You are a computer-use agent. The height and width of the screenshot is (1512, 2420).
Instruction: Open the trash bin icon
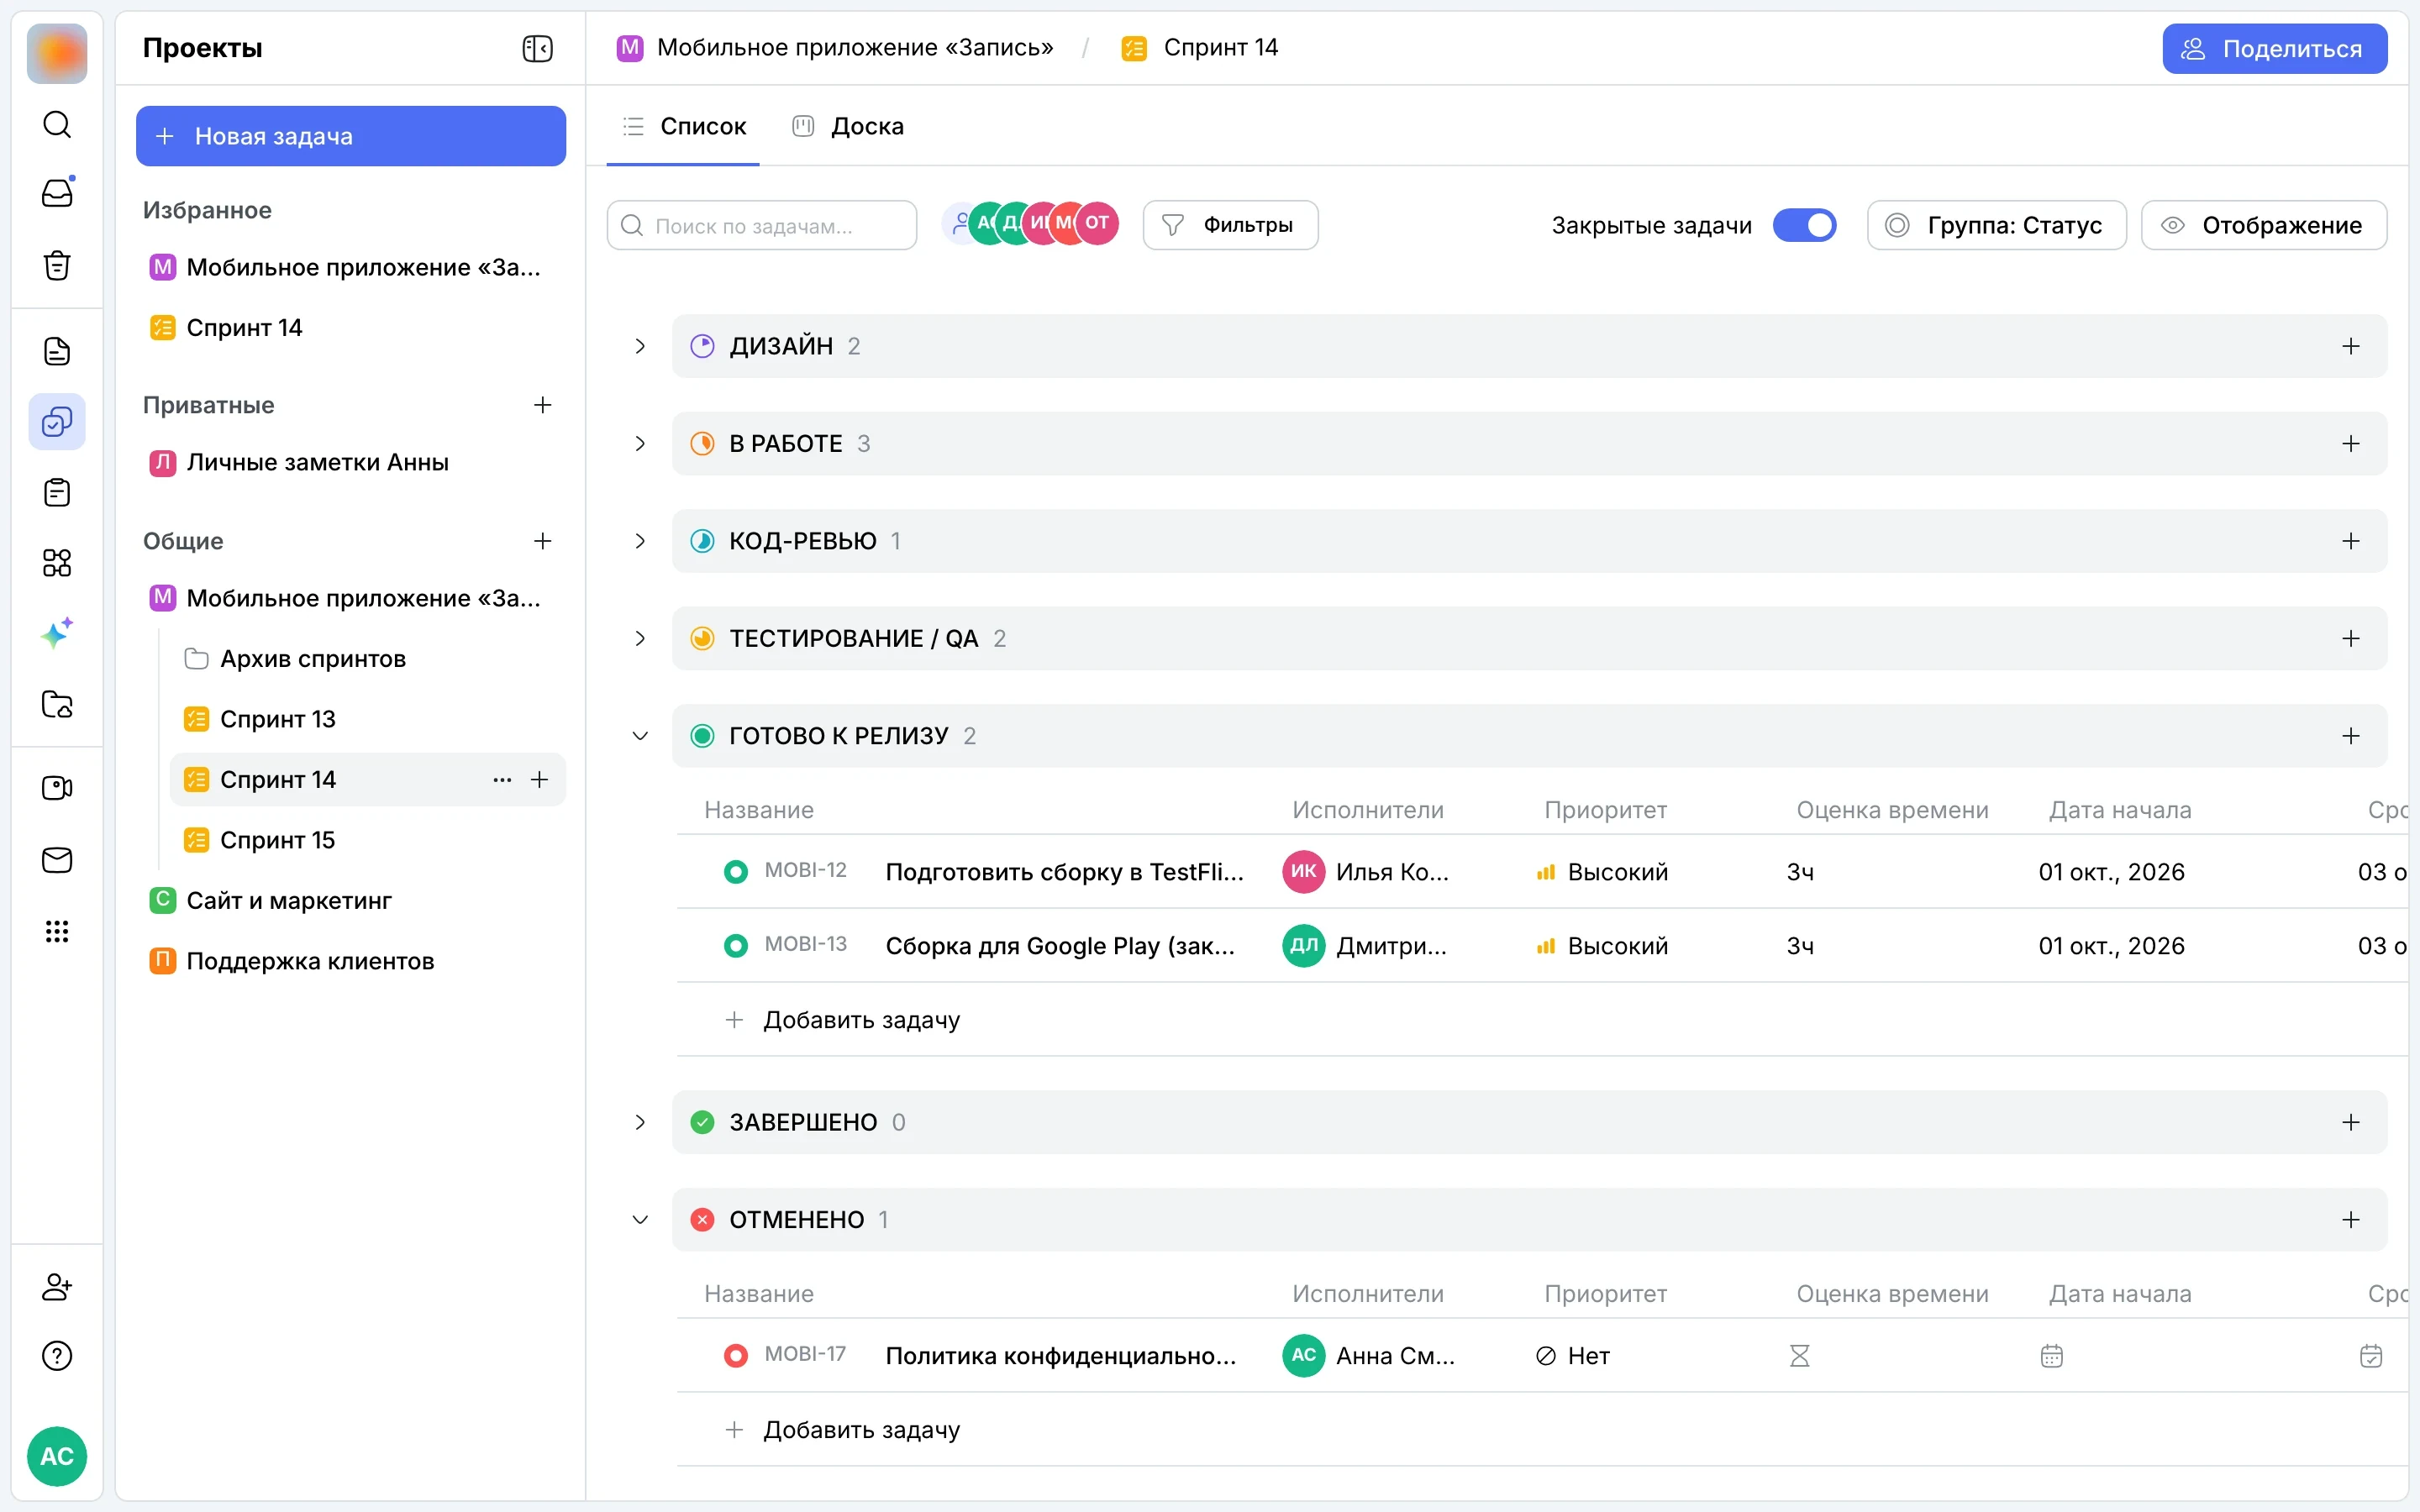[x=57, y=265]
